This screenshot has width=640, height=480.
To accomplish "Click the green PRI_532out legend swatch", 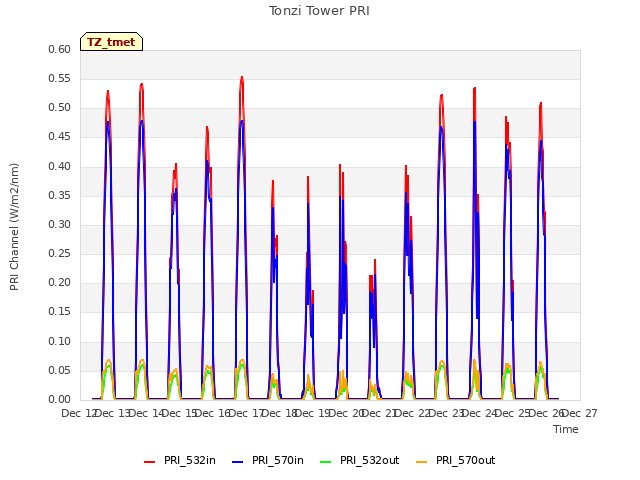I will [x=326, y=462].
